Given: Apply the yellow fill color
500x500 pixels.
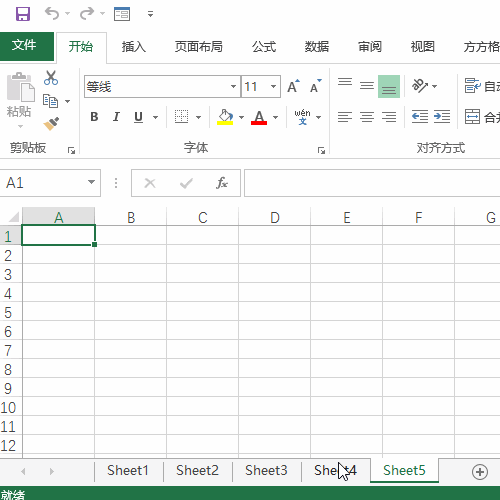Looking at the screenshot, I should (x=225, y=117).
